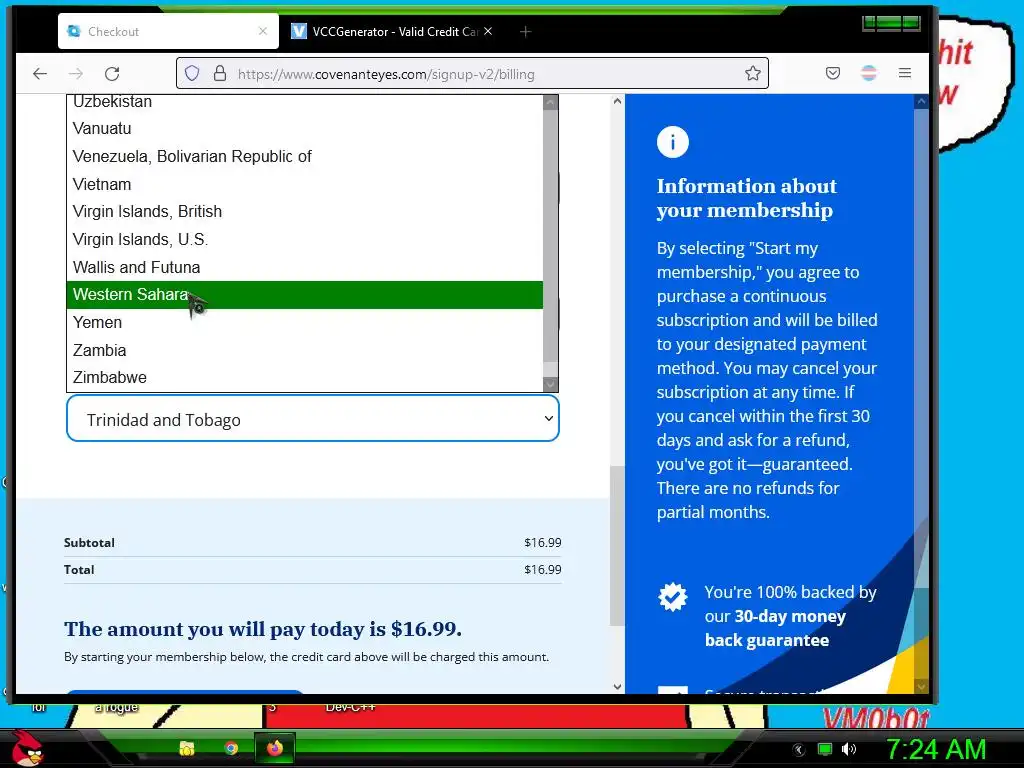The height and width of the screenshot is (768, 1024).
Task: Bookmark page with the star icon
Action: [752, 73]
